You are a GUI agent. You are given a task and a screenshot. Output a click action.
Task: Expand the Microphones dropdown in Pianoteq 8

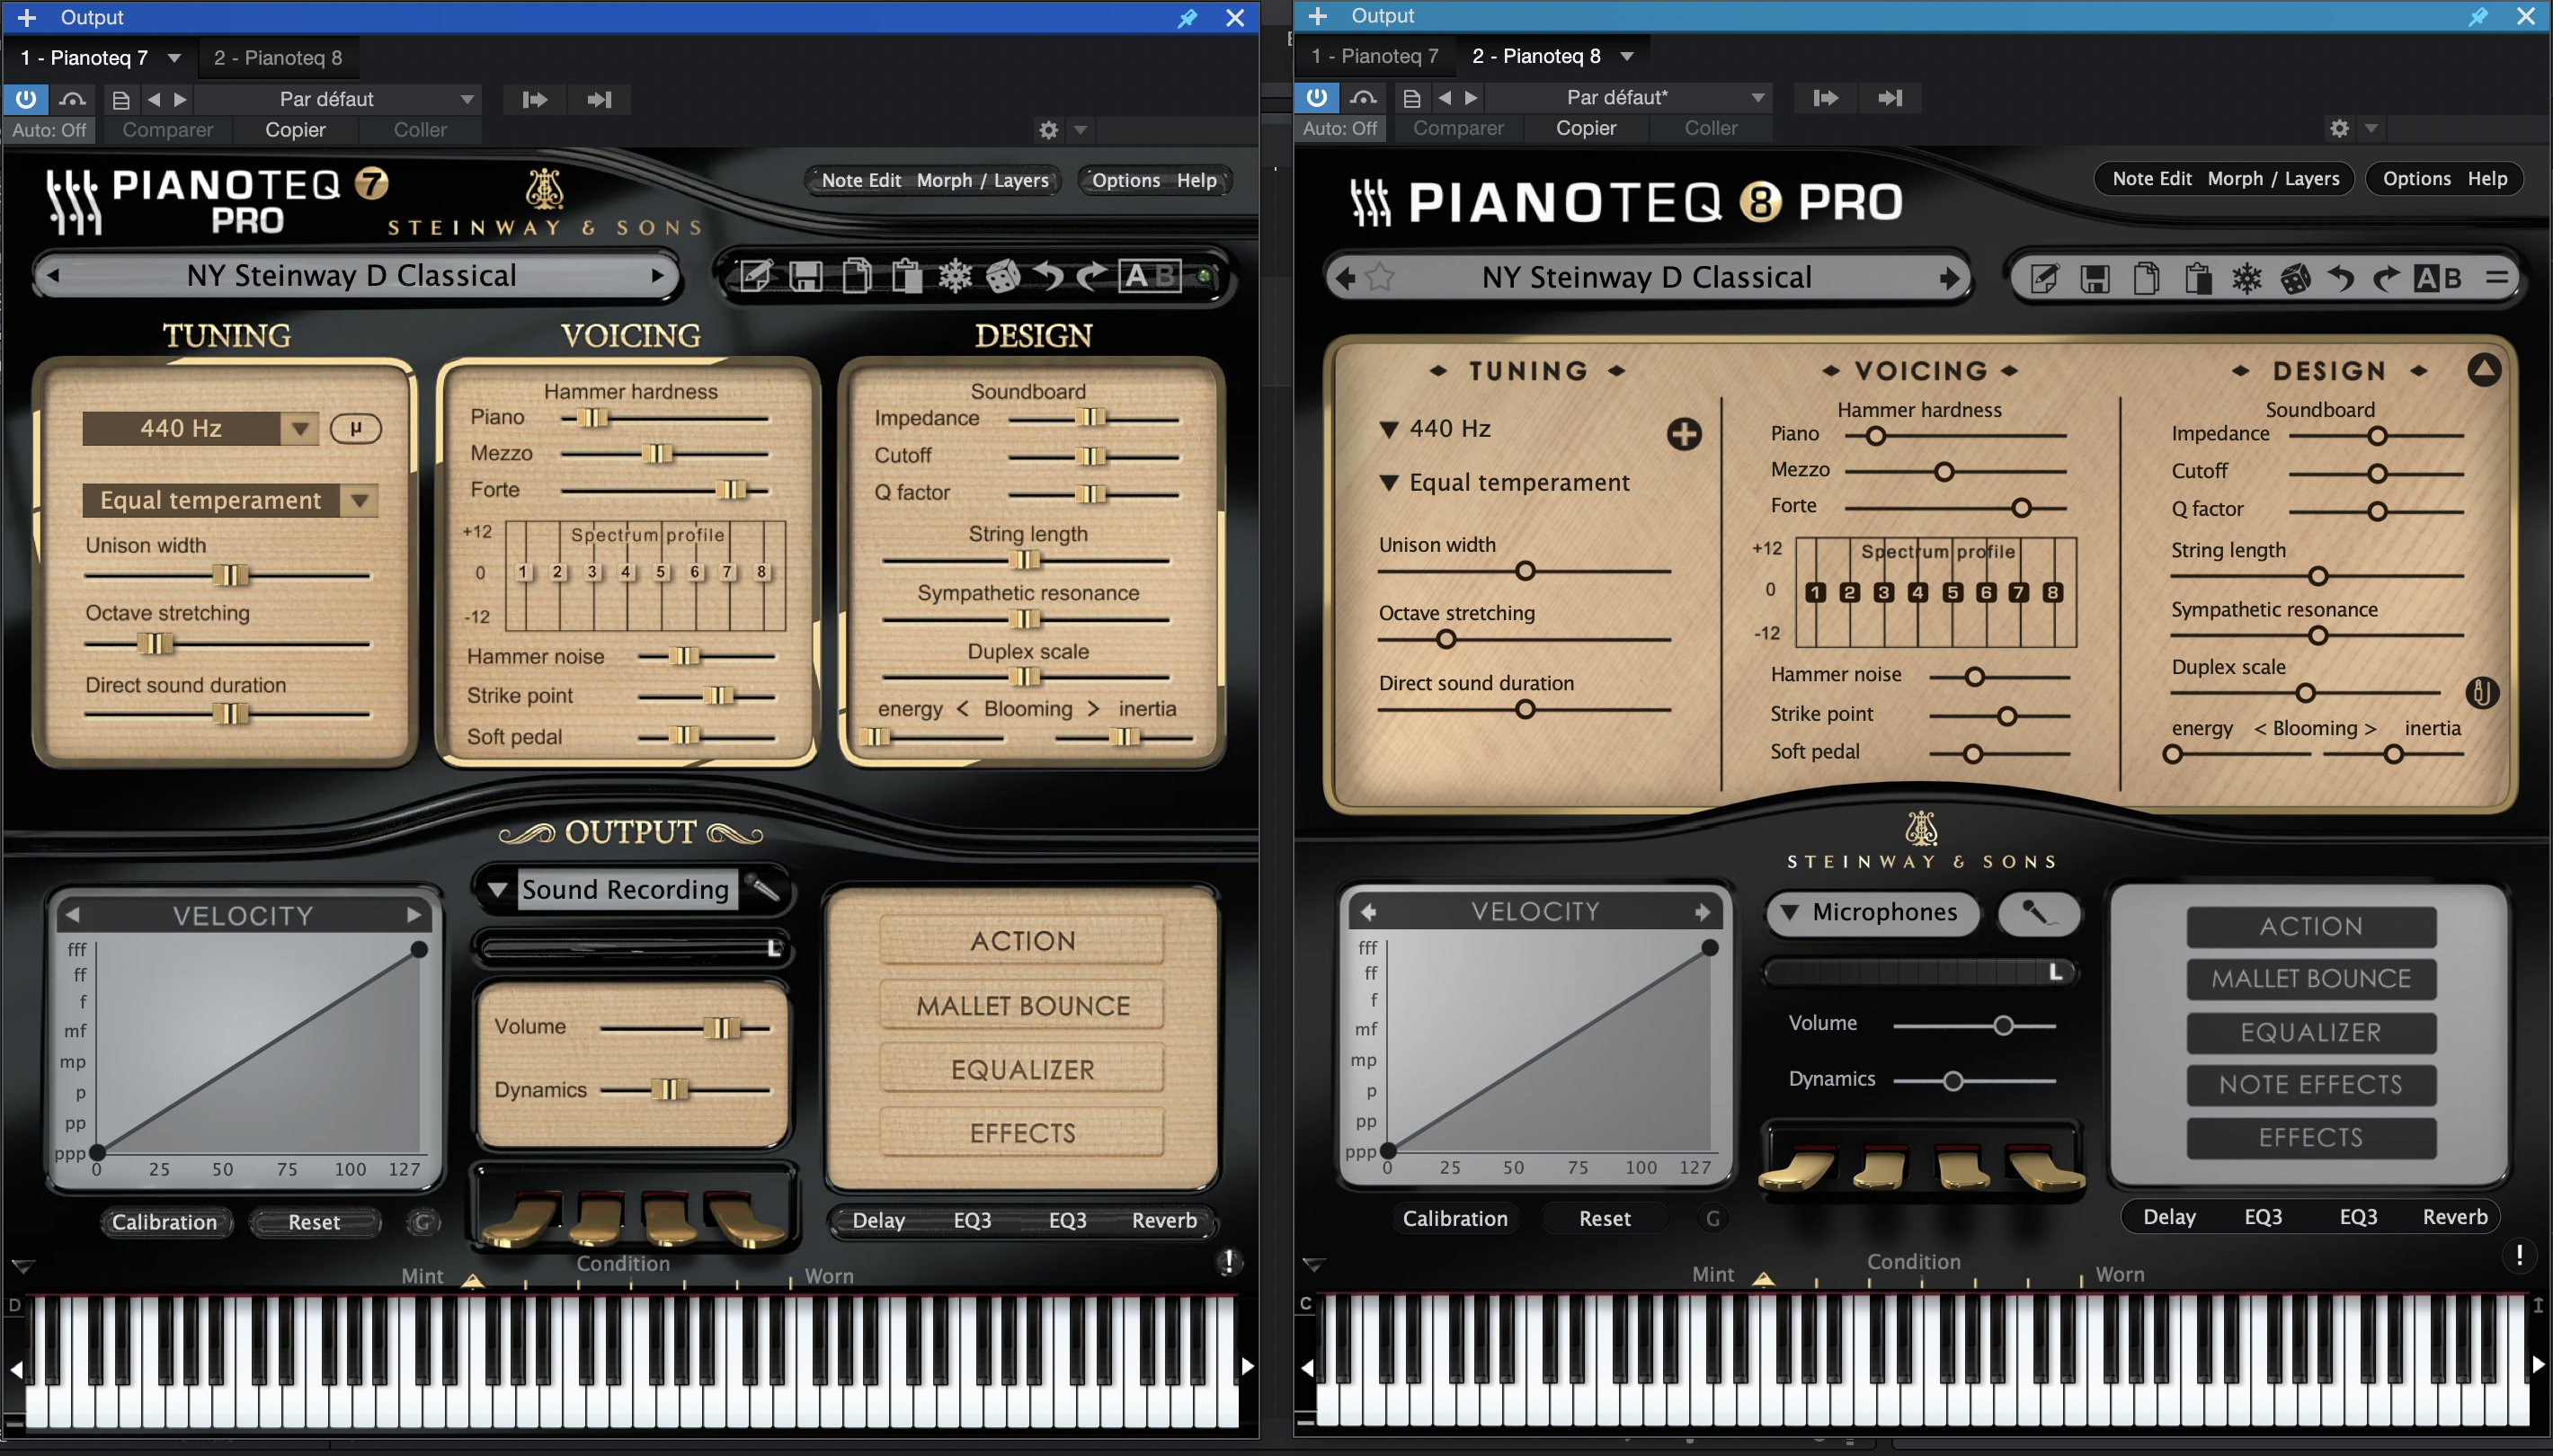point(1870,912)
